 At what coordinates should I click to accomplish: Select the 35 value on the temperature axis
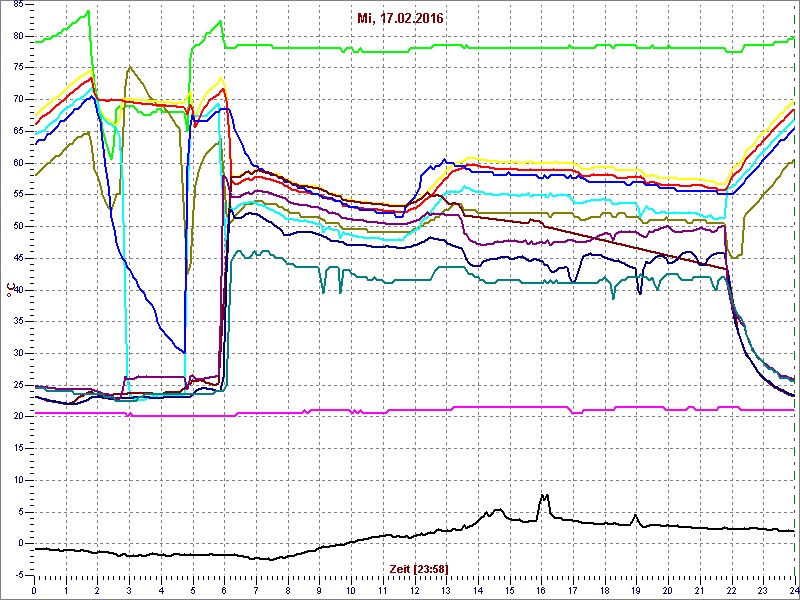pos(17,321)
